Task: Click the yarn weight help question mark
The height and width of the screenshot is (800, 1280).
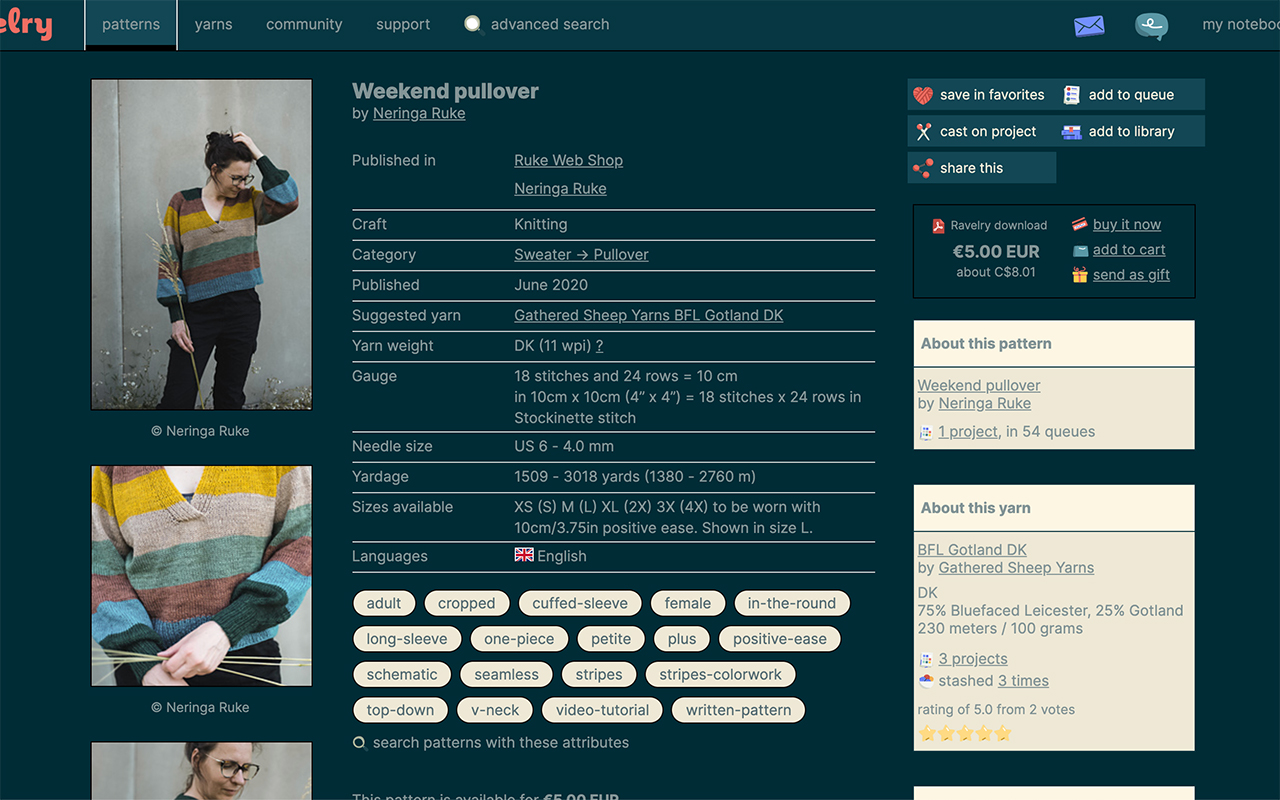Action: point(599,346)
